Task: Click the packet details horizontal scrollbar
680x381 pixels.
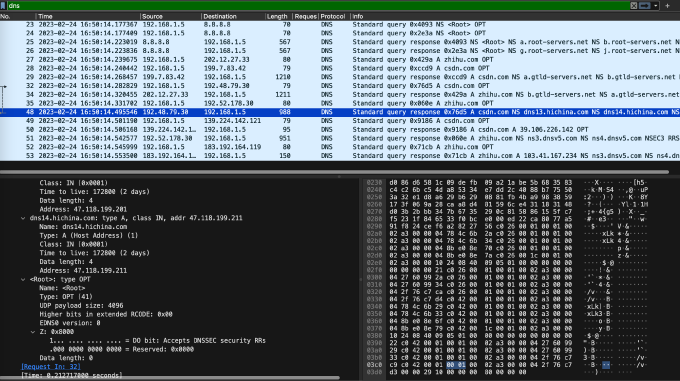Action: [x=170, y=379]
